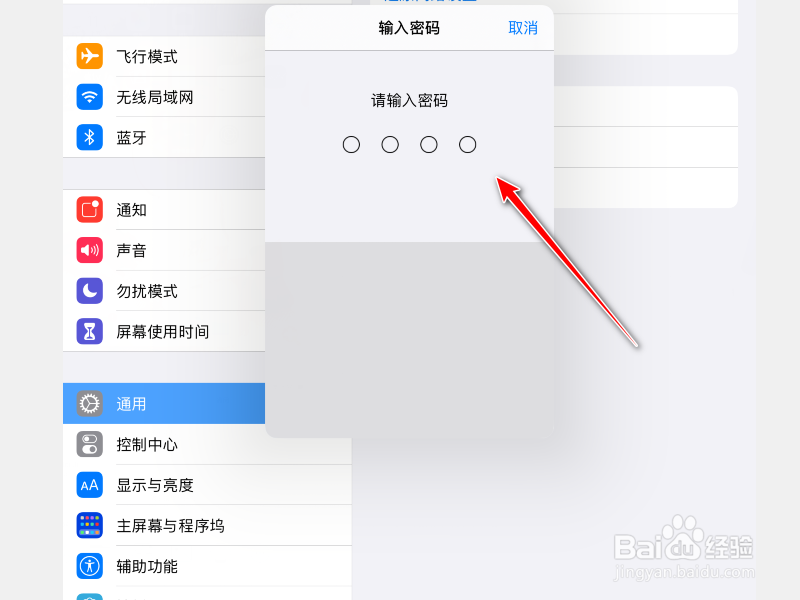Select the Bluetooth (蓝牙) icon
800x600 pixels.
pyautogui.click(x=89, y=137)
